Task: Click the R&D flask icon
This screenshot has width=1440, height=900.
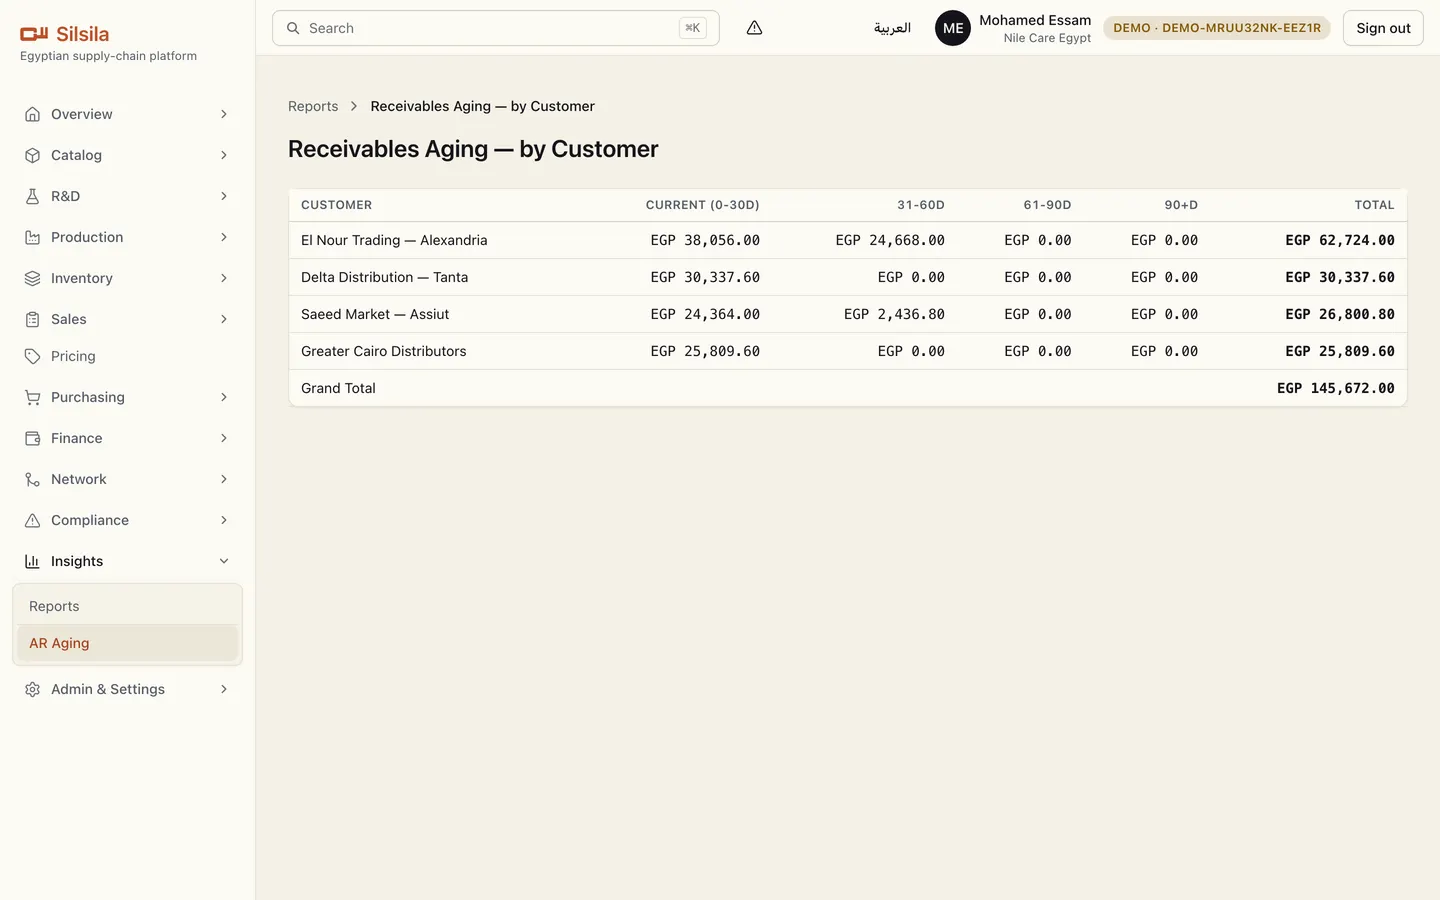Action: pyautogui.click(x=32, y=196)
